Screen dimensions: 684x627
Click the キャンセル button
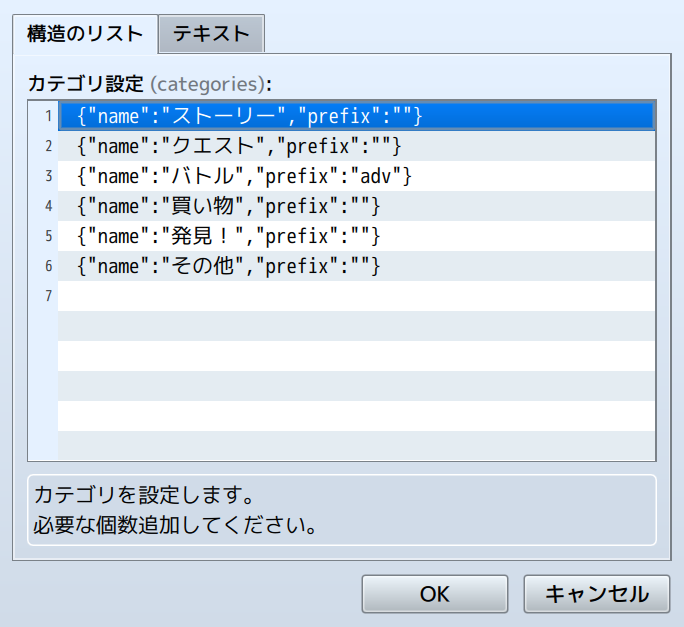(596, 594)
